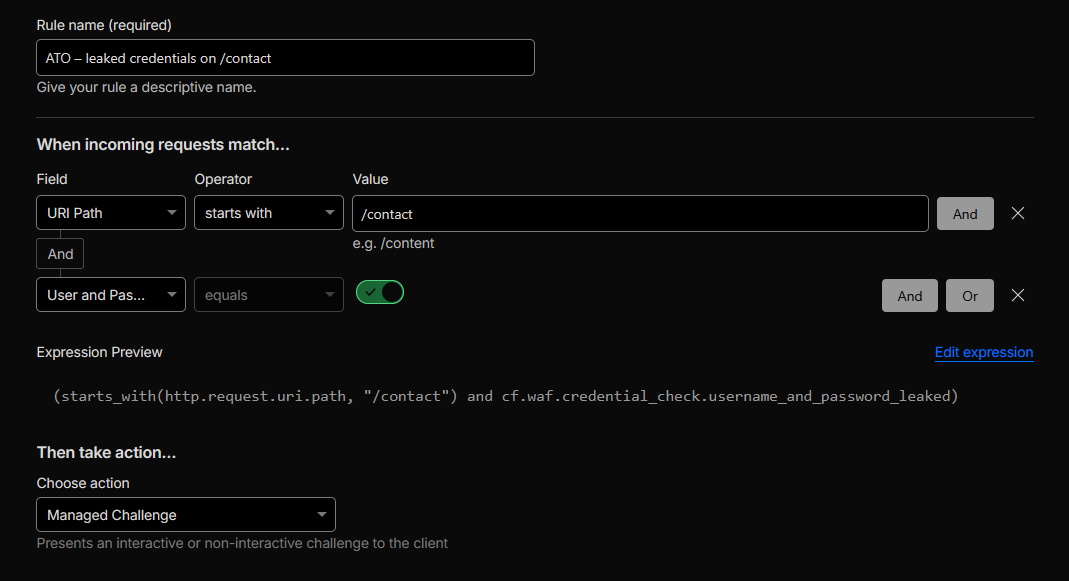Click the And button on the credentials row
Image resolution: width=1069 pixels, height=581 pixels.
(x=909, y=295)
